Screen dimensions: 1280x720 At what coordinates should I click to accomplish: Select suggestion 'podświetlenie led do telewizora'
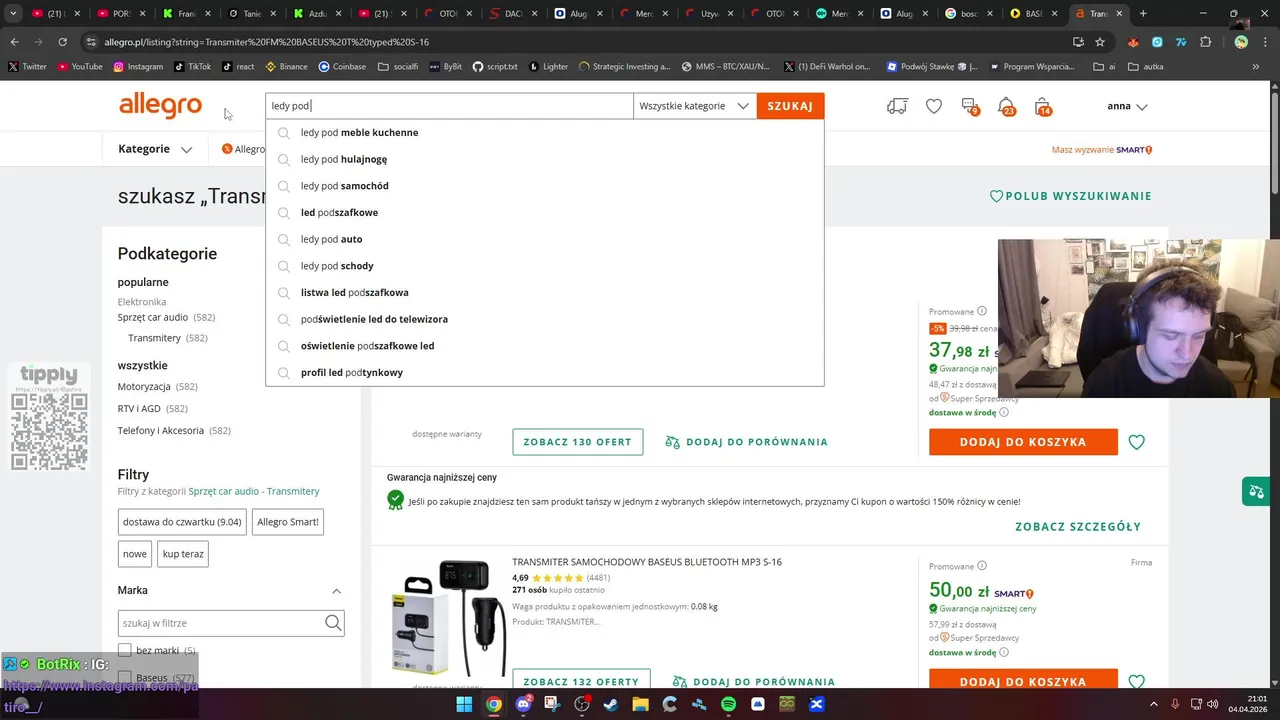click(x=544, y=319)
